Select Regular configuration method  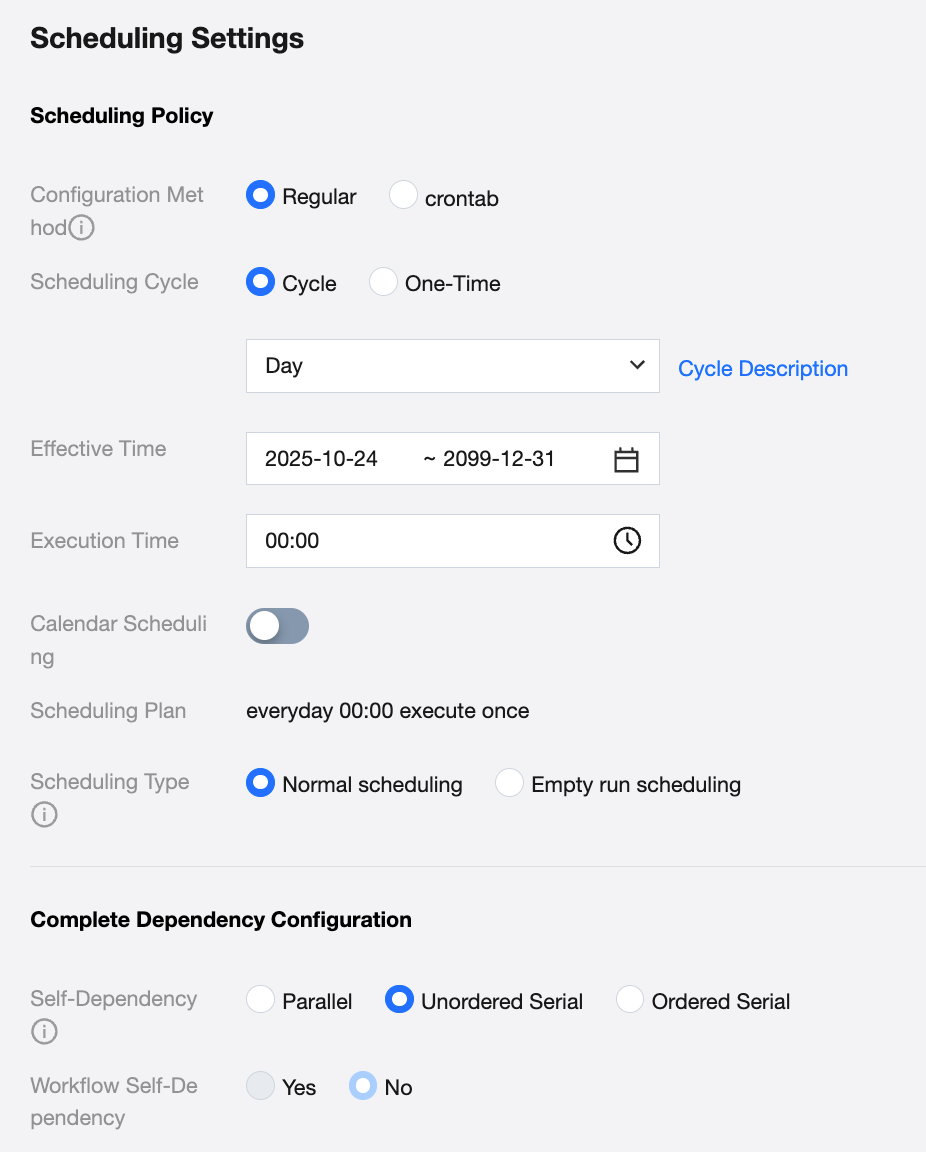(261, 196)
